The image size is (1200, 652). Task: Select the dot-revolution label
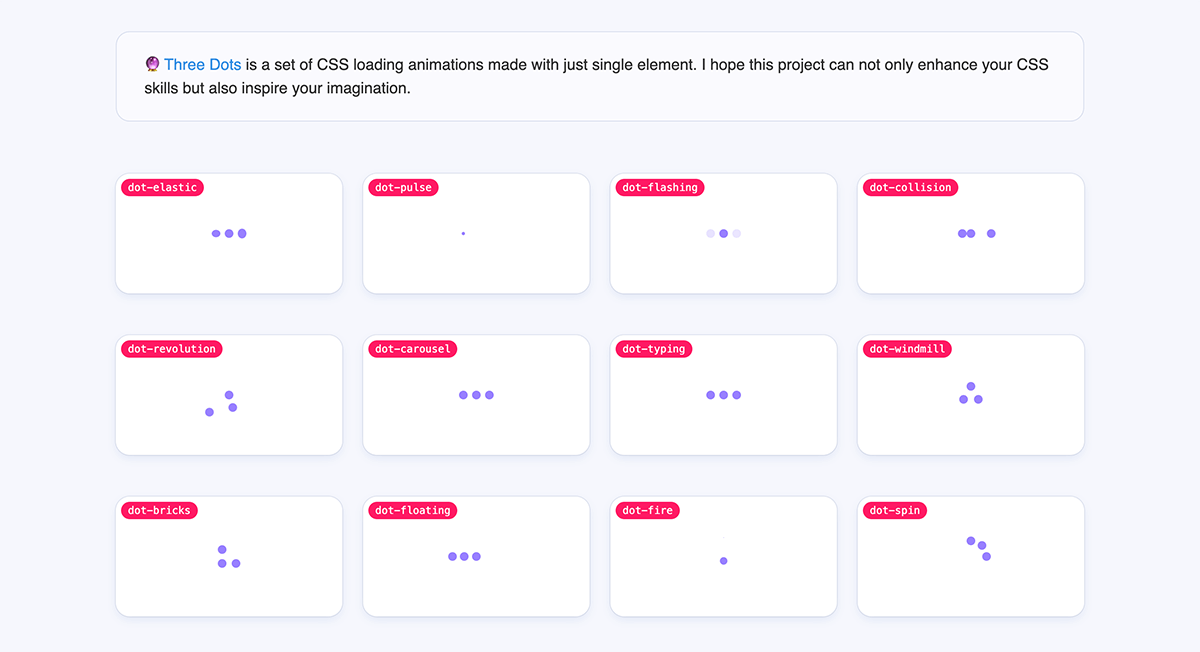click(171, 348)
